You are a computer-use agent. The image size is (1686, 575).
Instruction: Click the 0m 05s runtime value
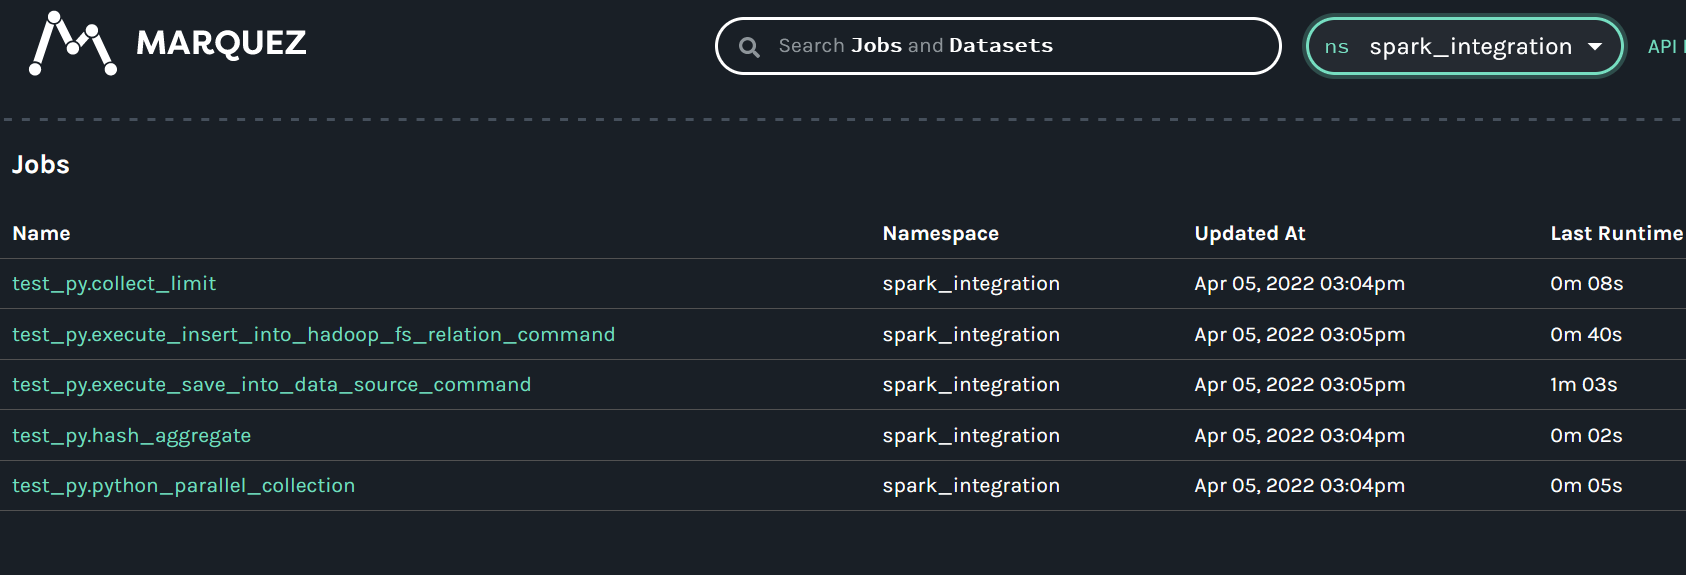[x=1586, y=486]
